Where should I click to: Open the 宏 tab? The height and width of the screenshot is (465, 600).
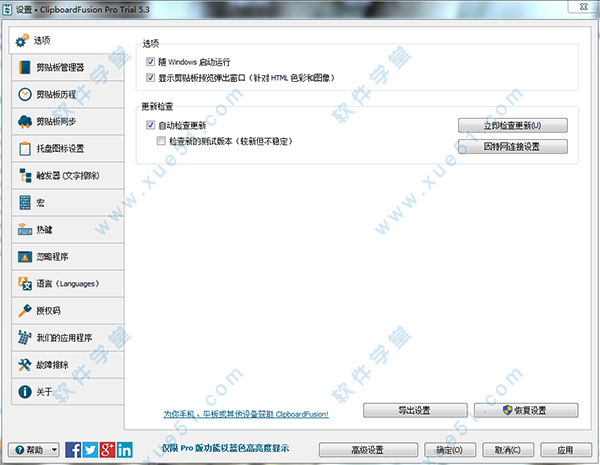pyautogui.click(x=68, y=202)
